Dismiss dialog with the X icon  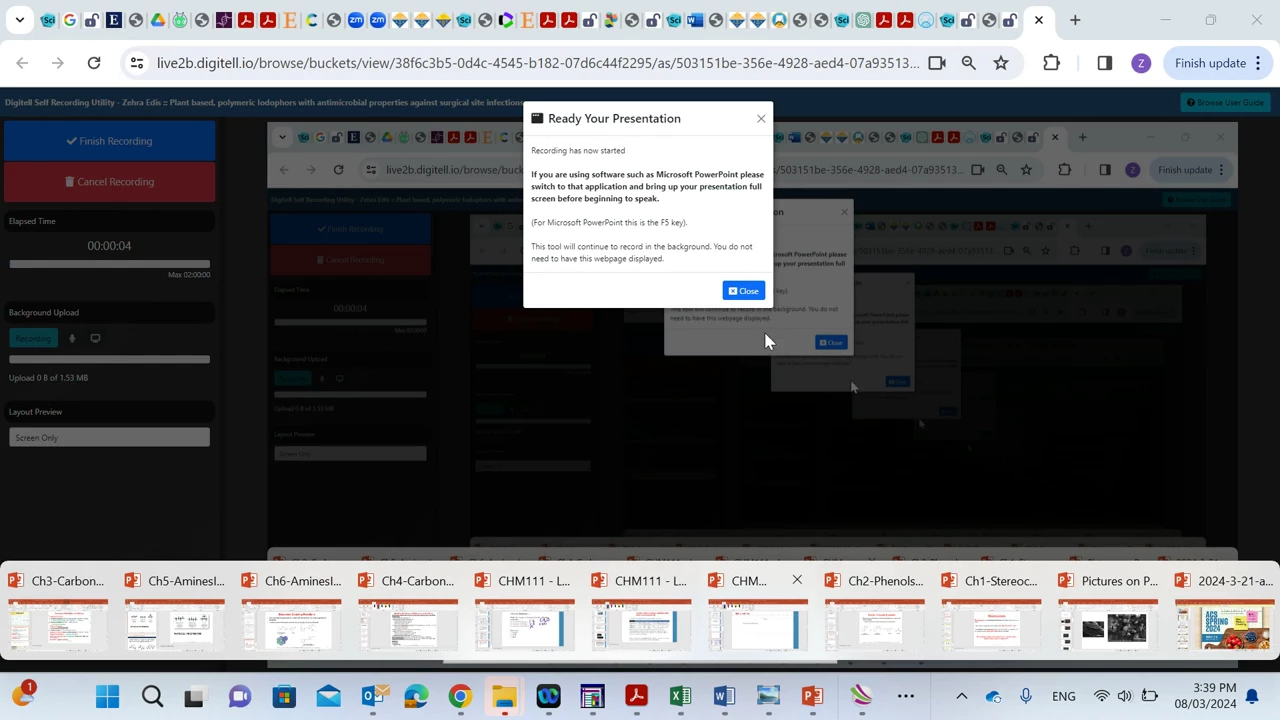coord(761,119)
